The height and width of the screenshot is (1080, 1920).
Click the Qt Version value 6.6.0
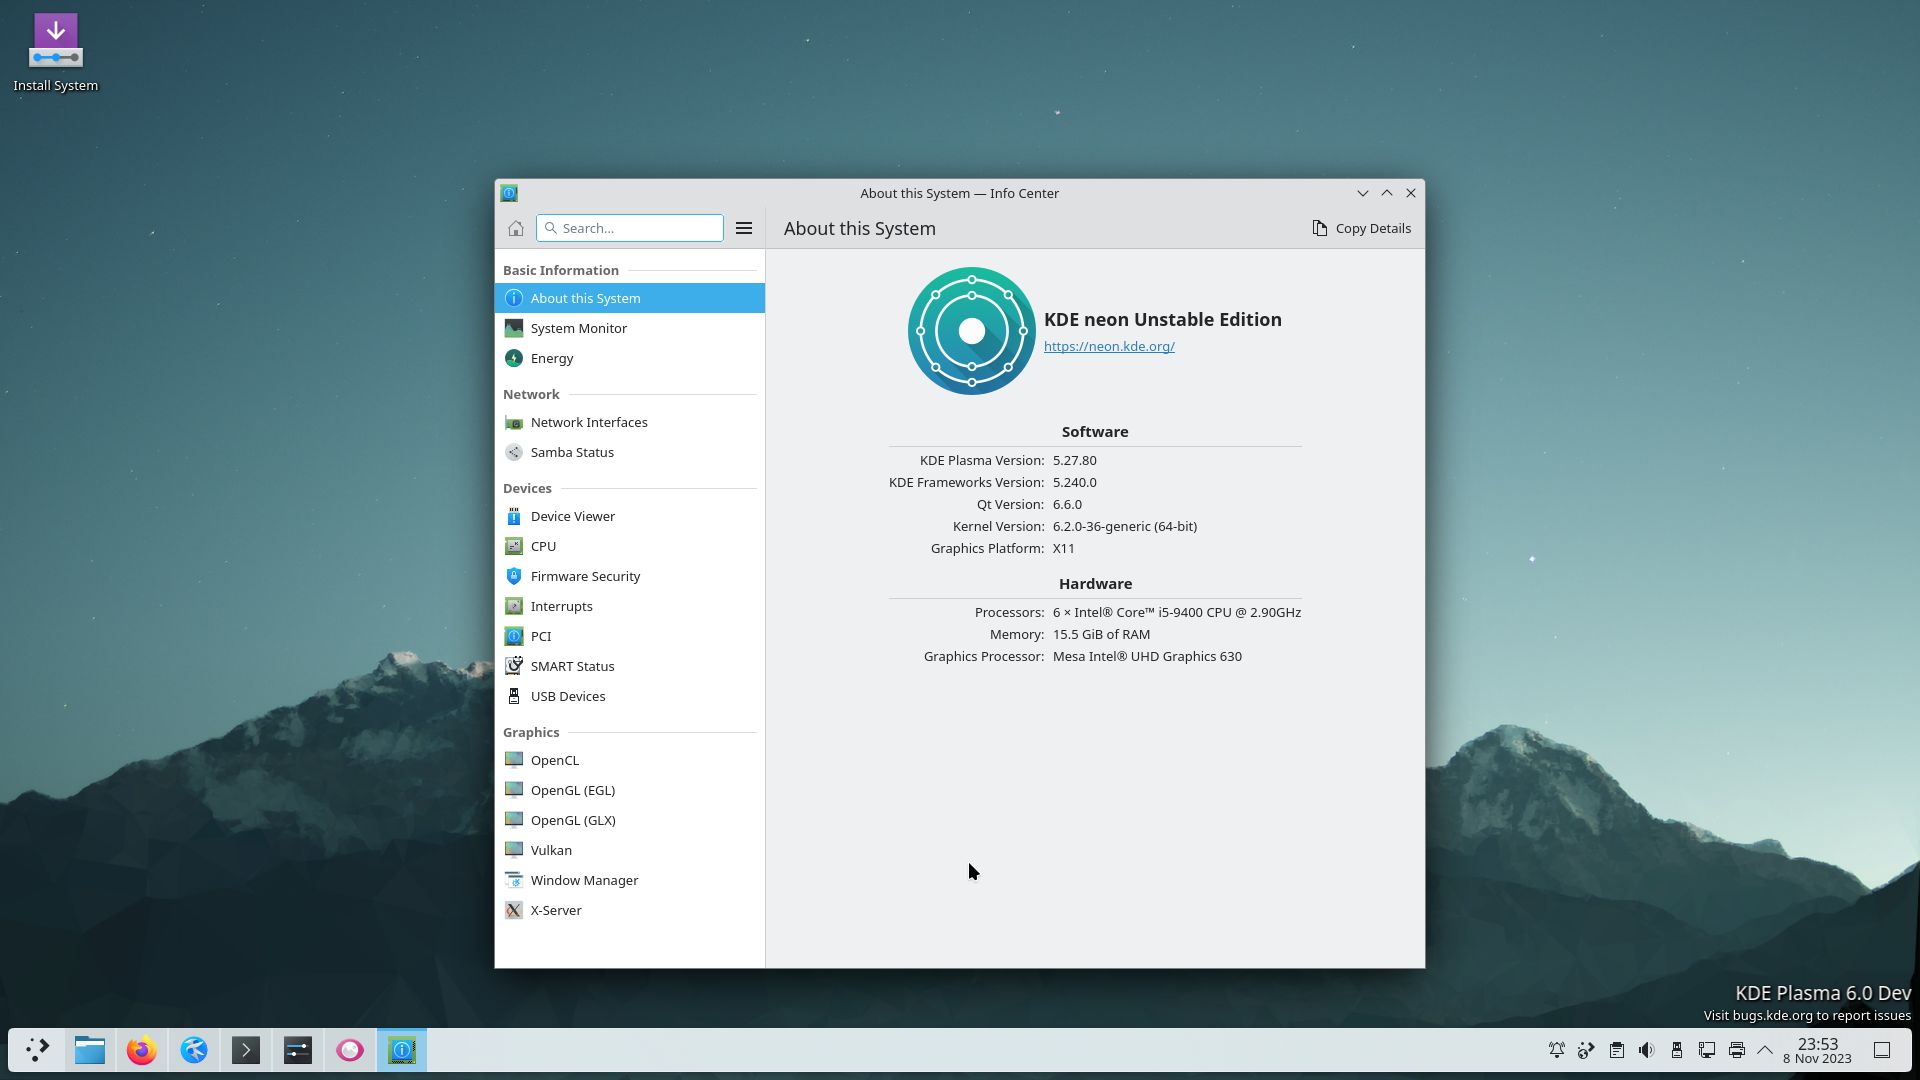point(1067,504)
